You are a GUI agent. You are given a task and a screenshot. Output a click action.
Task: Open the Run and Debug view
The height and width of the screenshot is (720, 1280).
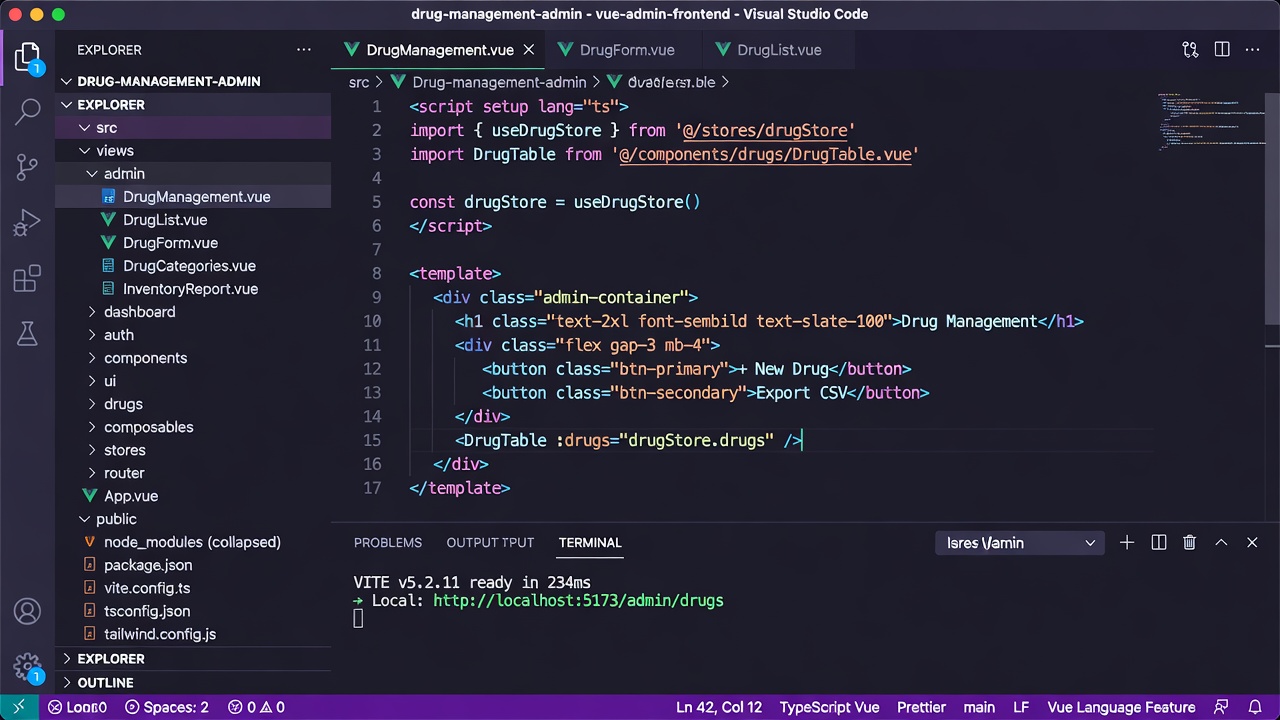(x=27, y=223)
